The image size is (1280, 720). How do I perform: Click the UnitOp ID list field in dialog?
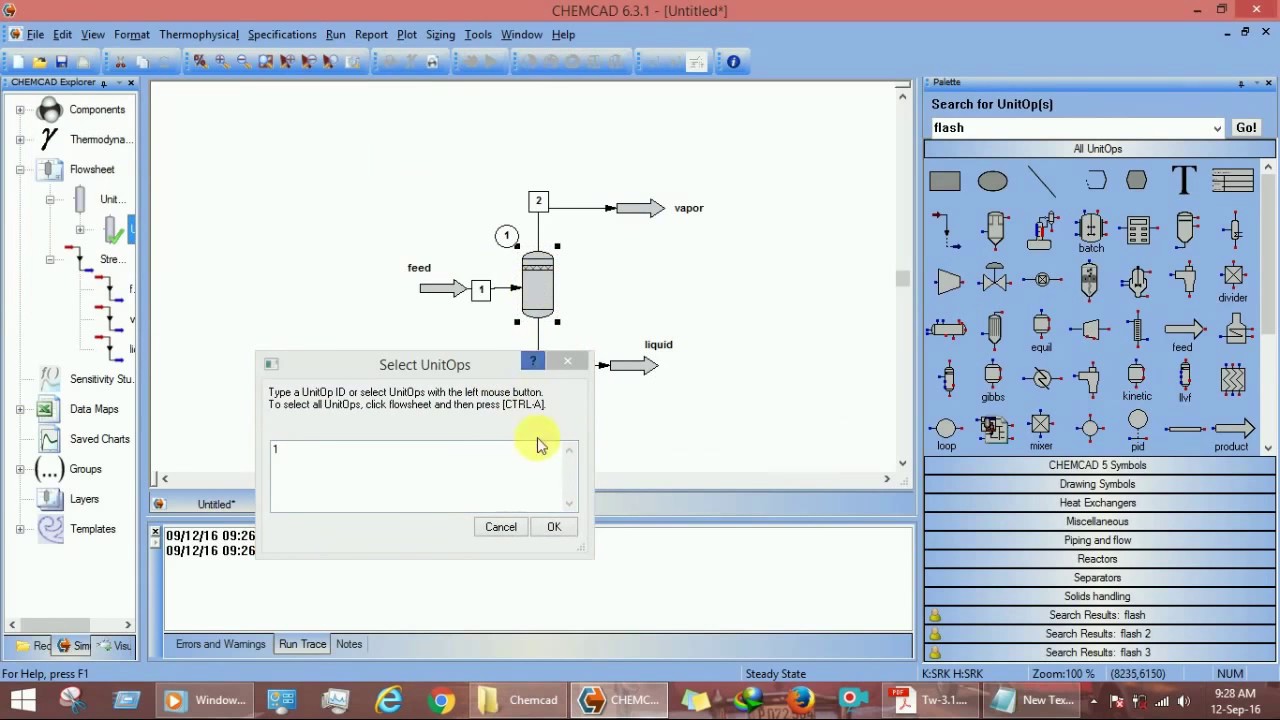pos(424,476)
